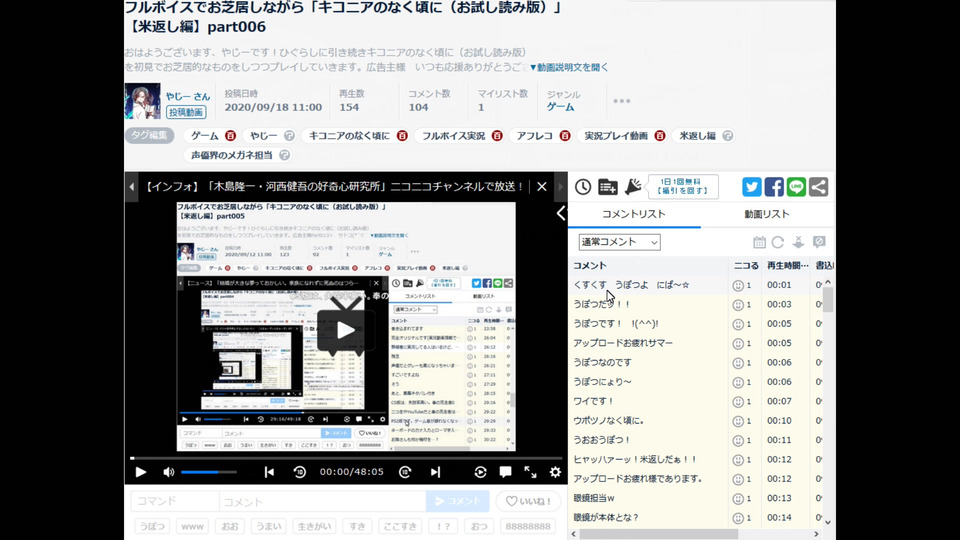Nicoru the ワイです！ comment
960x540 pixels.
(738, 402)
